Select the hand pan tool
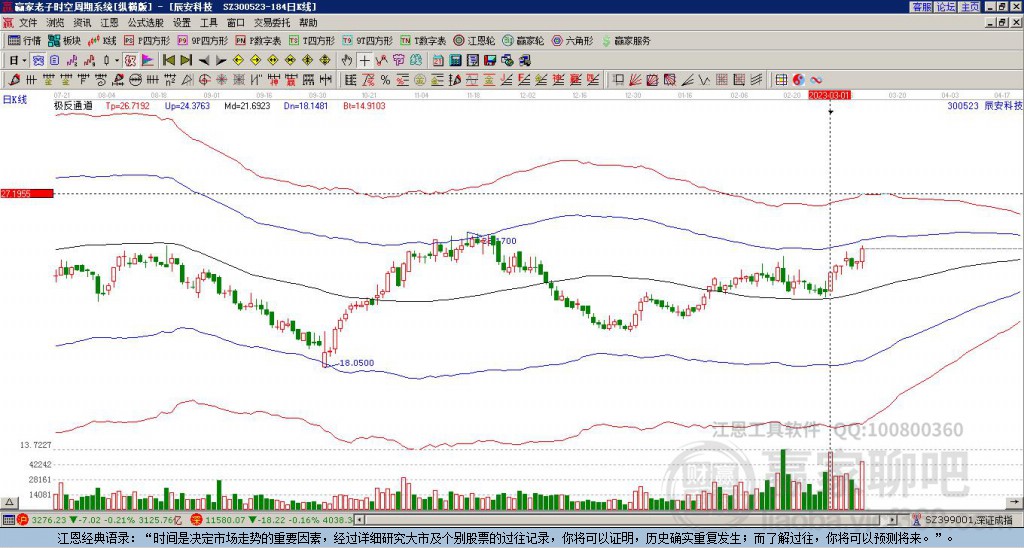 (x=346, y=61)
